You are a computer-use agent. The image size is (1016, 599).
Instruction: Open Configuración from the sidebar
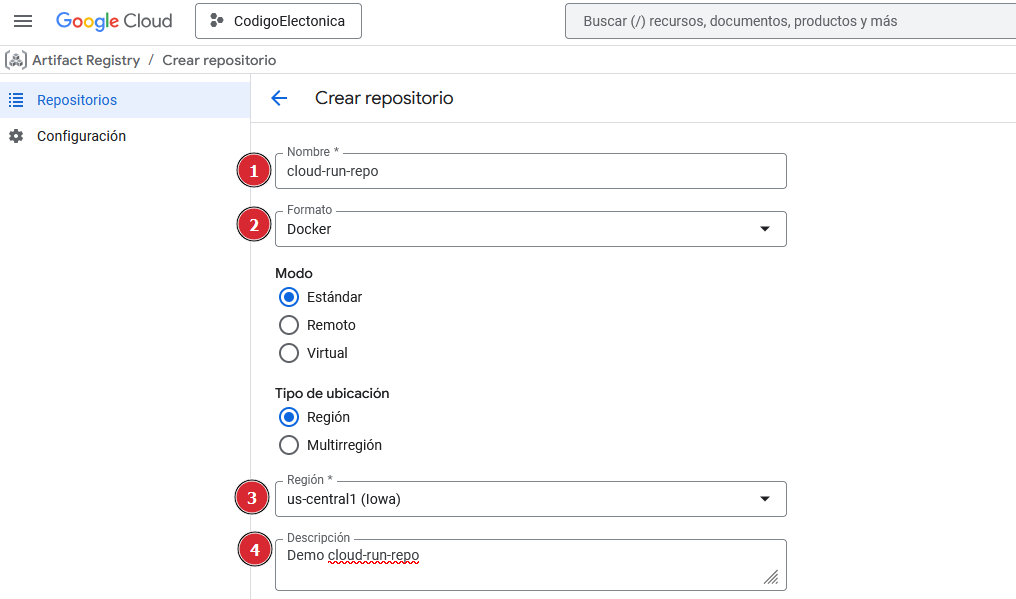point(80,135)
